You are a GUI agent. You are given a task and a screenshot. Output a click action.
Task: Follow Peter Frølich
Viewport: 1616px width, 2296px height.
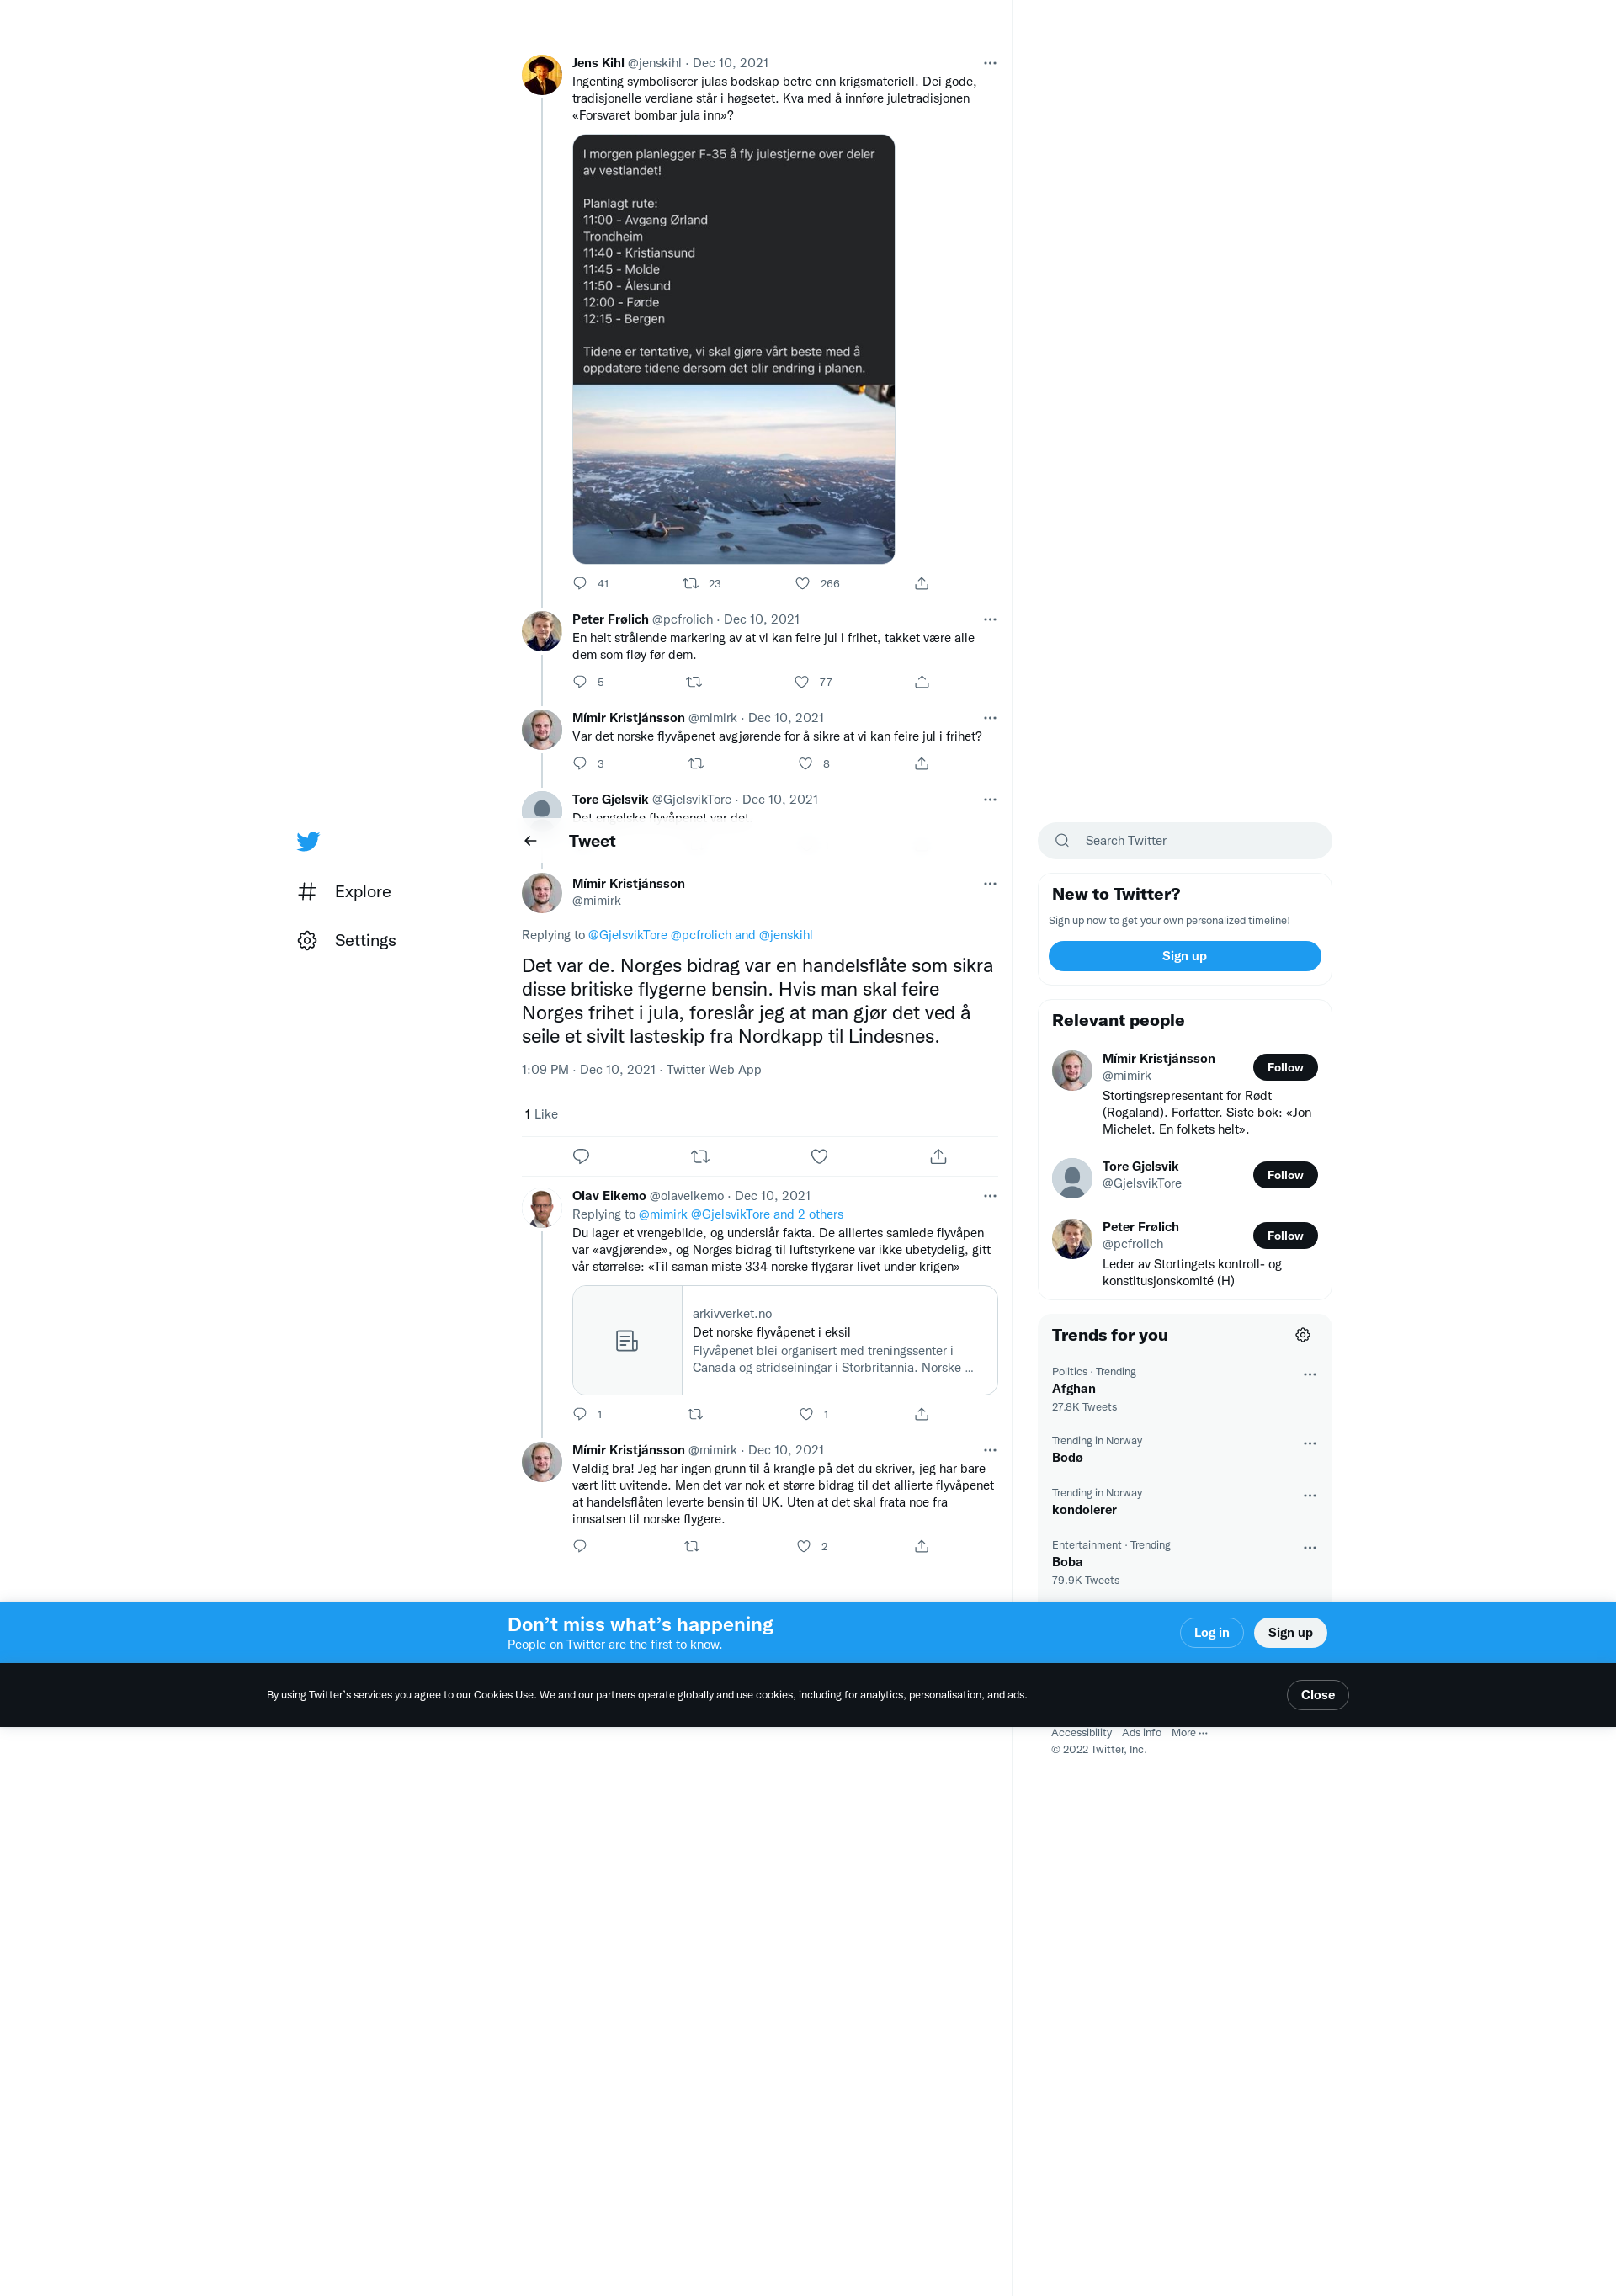(x=1285, y=1236)
